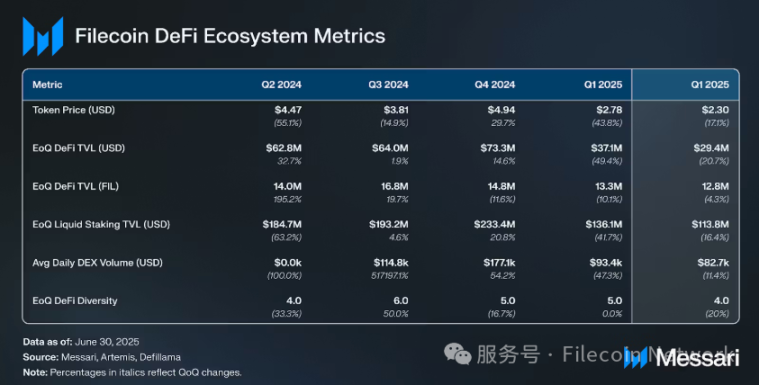
Task: Click the DeFi TVL value '$64.0M'
Action: coord(390,148)
